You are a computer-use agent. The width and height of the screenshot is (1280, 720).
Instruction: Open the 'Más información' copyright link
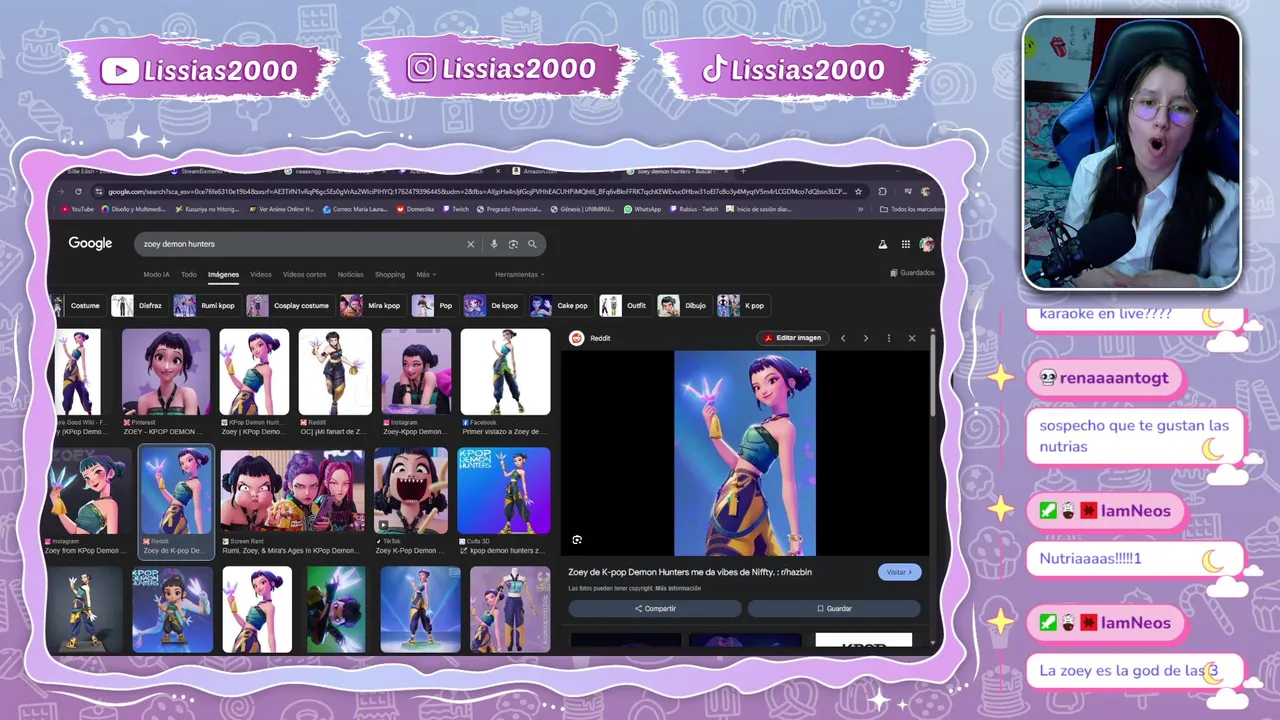pos(678,589)
